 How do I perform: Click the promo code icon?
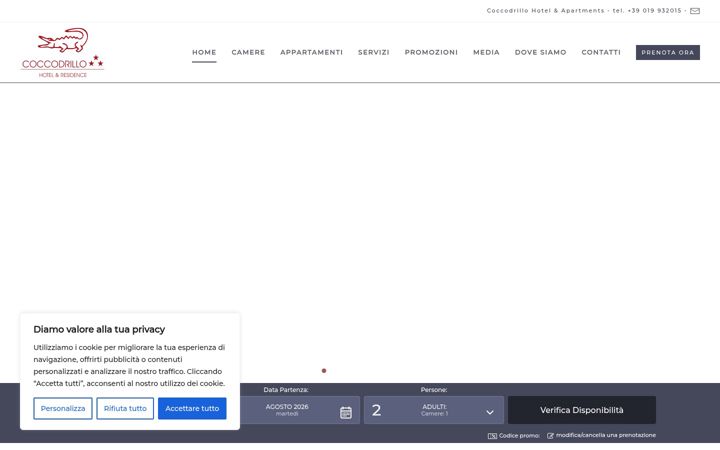[x=492, y=436]
